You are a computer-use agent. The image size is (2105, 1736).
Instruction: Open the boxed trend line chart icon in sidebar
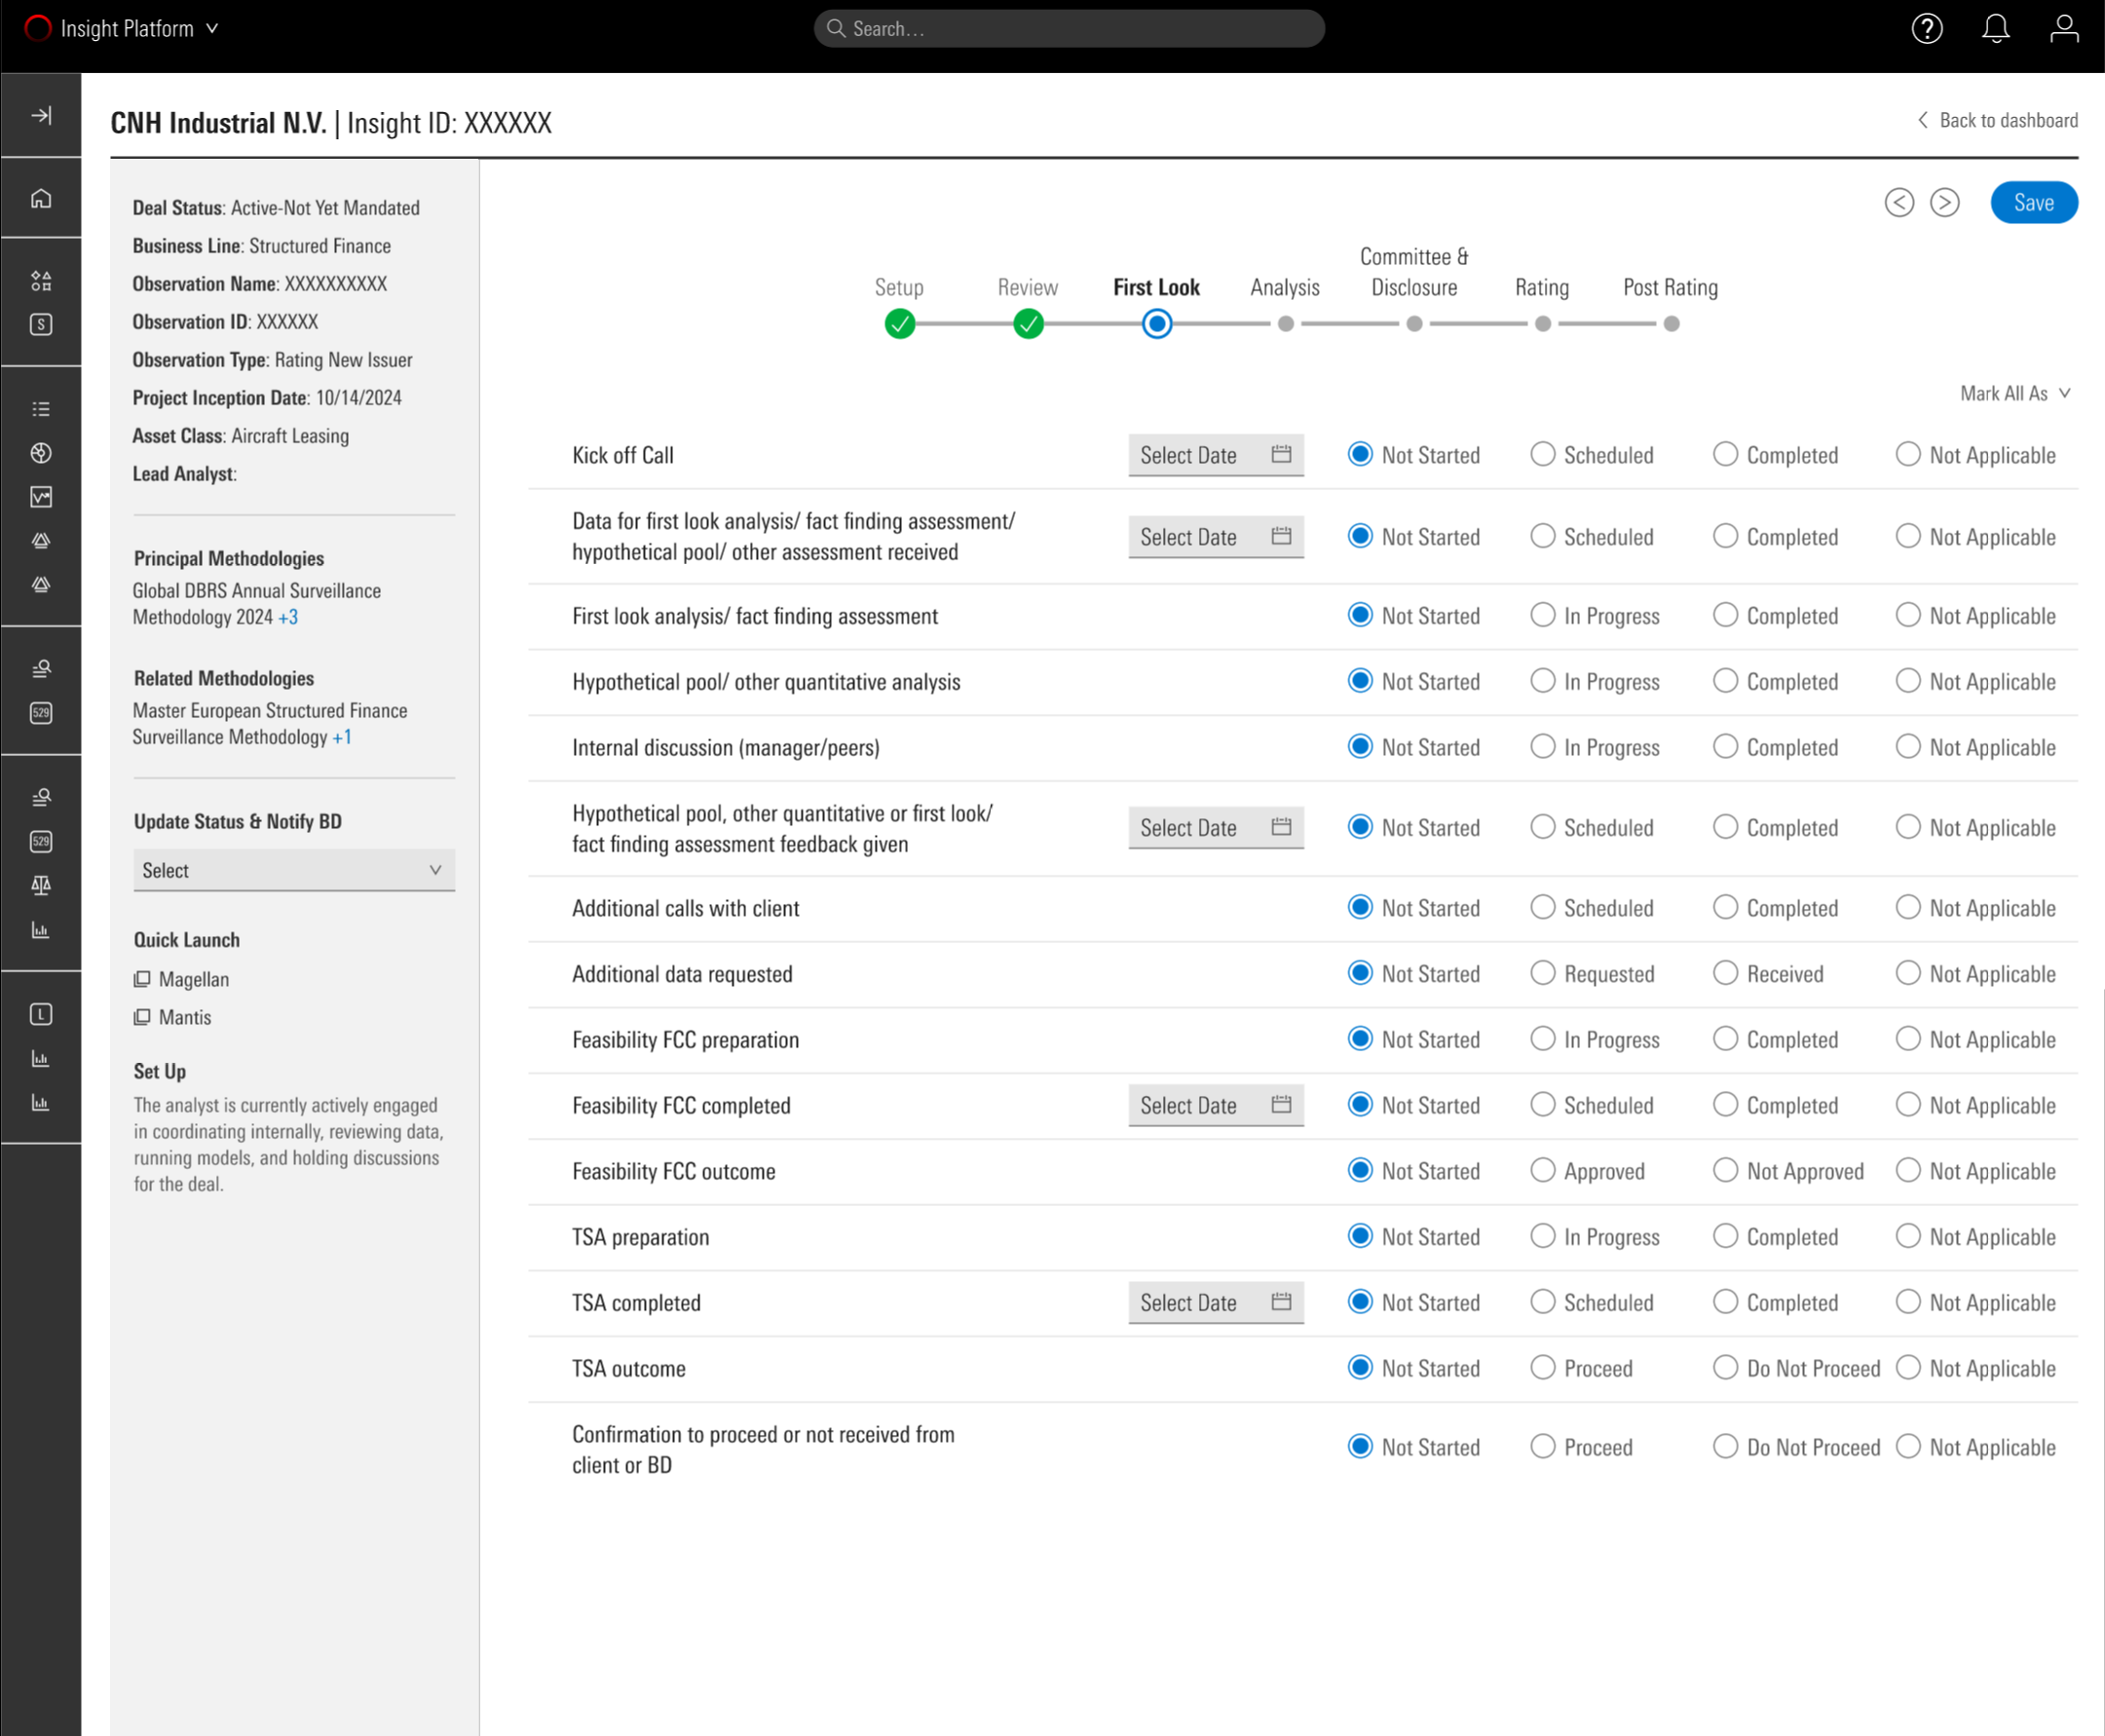pos(41,497)
